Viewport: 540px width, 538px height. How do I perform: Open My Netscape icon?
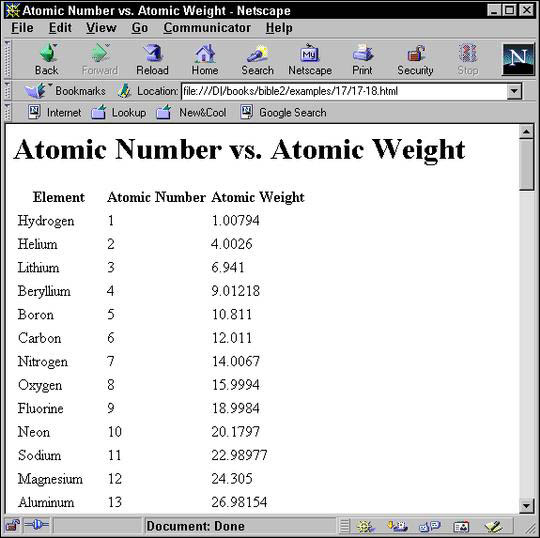(310, 53)
